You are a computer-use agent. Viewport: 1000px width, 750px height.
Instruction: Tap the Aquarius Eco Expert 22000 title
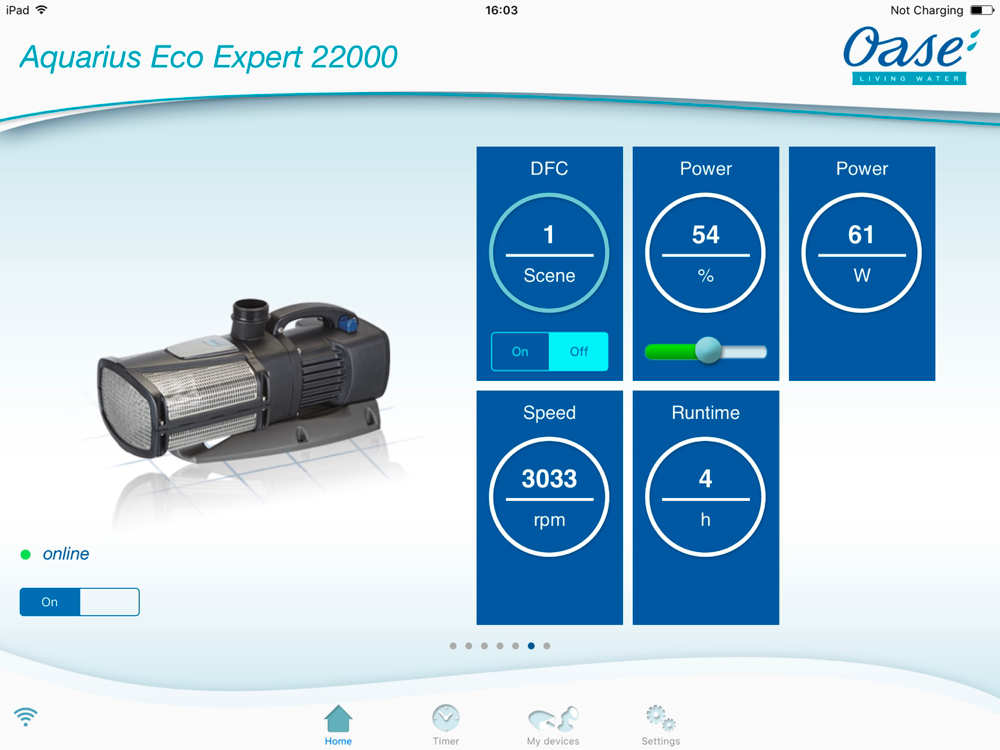coord(209,57)
